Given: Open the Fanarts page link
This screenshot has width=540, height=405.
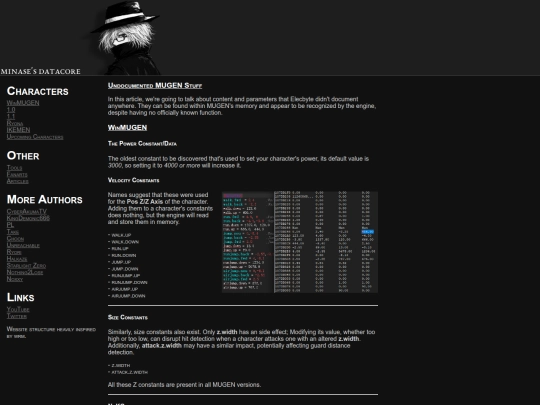Looking at the screenshot, I should (x=17, y=174).
